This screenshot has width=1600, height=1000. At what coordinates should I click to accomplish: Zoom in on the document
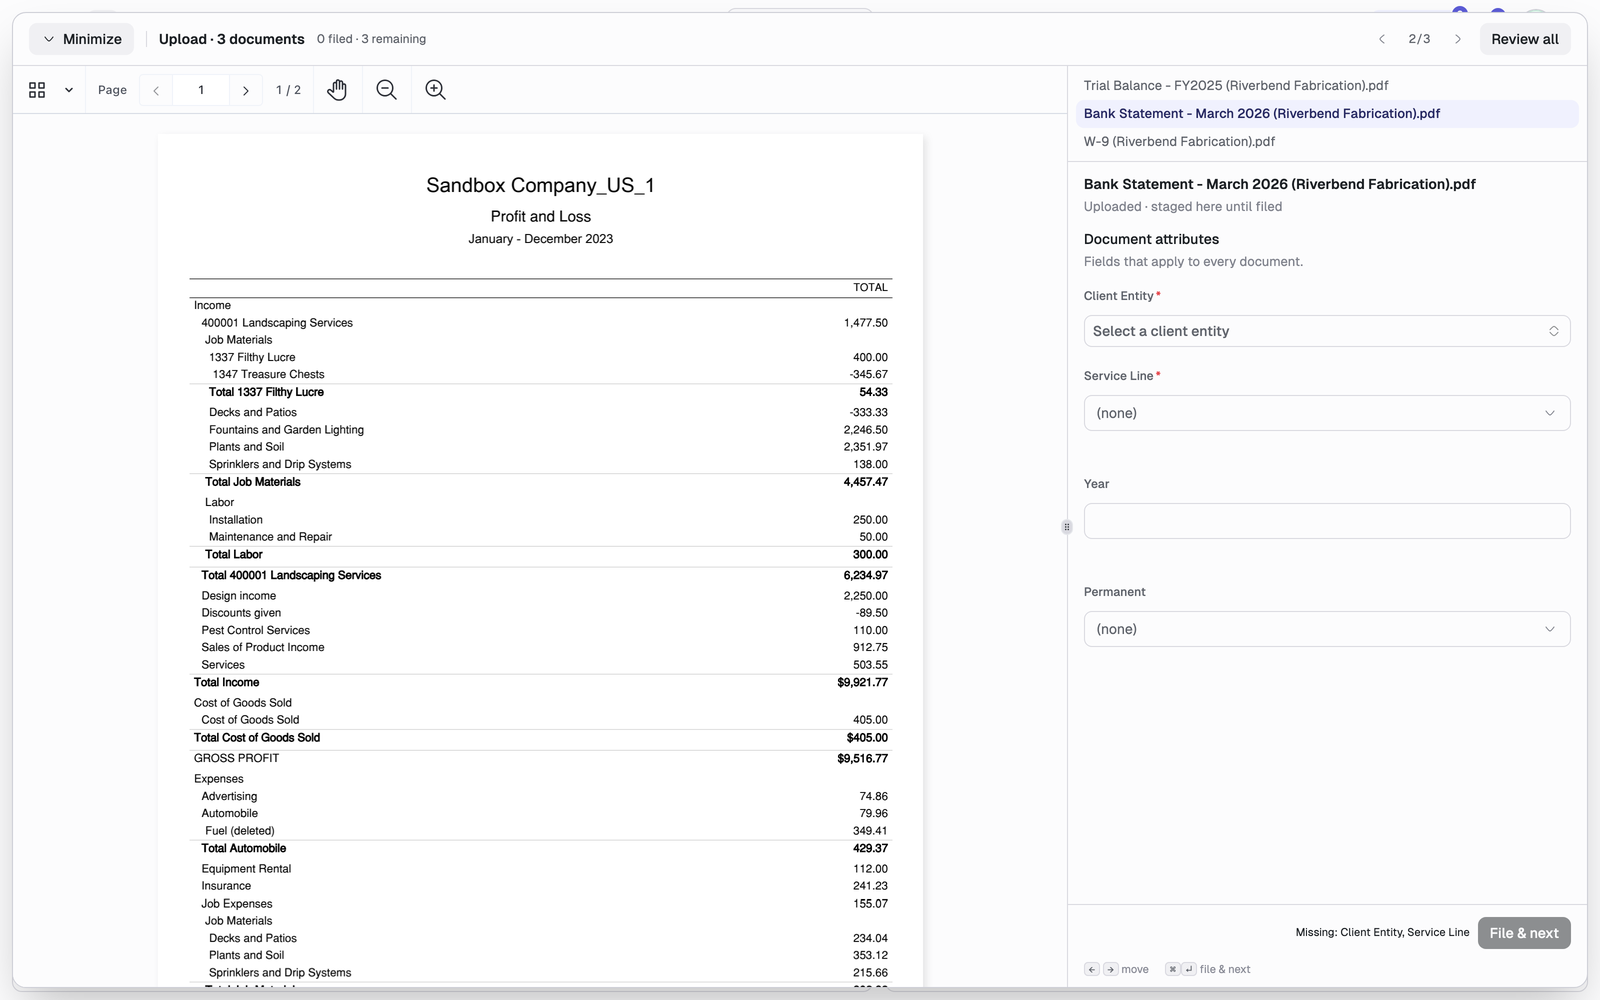pos(435,90)
